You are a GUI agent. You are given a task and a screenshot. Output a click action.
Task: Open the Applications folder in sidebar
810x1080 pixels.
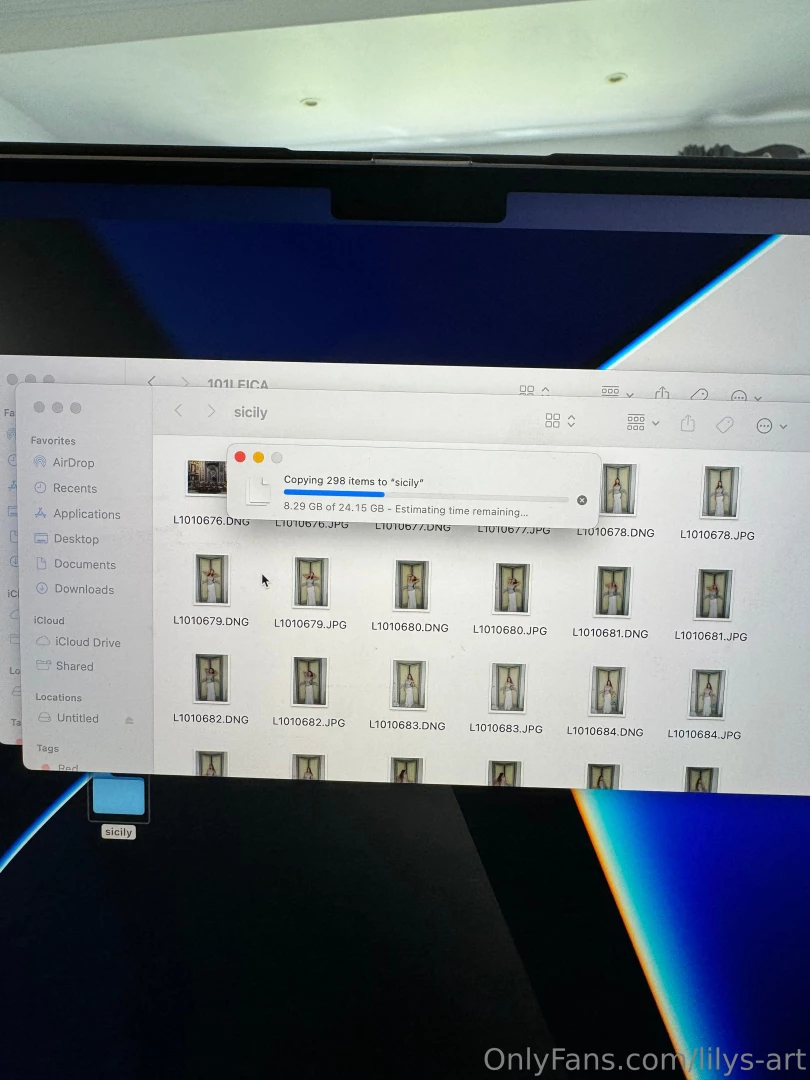(86, 514)
